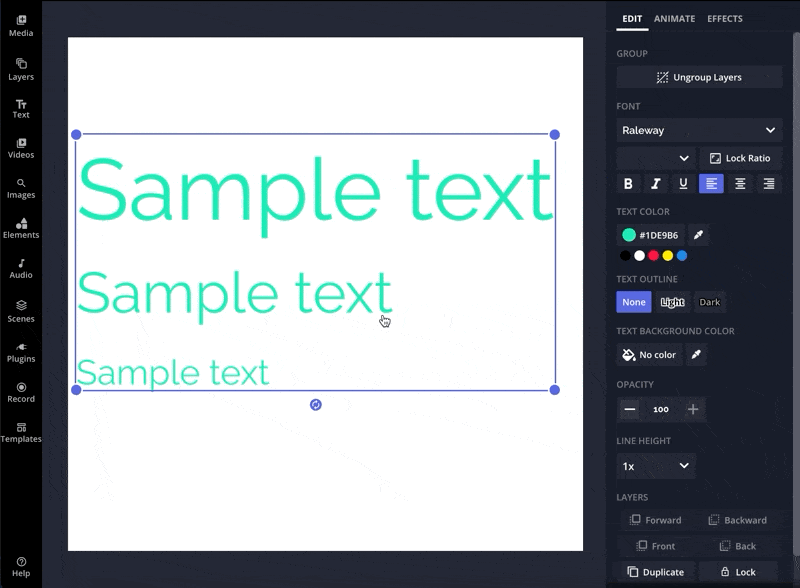
Task: Click the rotate handle below selection
Action: pos(316,405)
